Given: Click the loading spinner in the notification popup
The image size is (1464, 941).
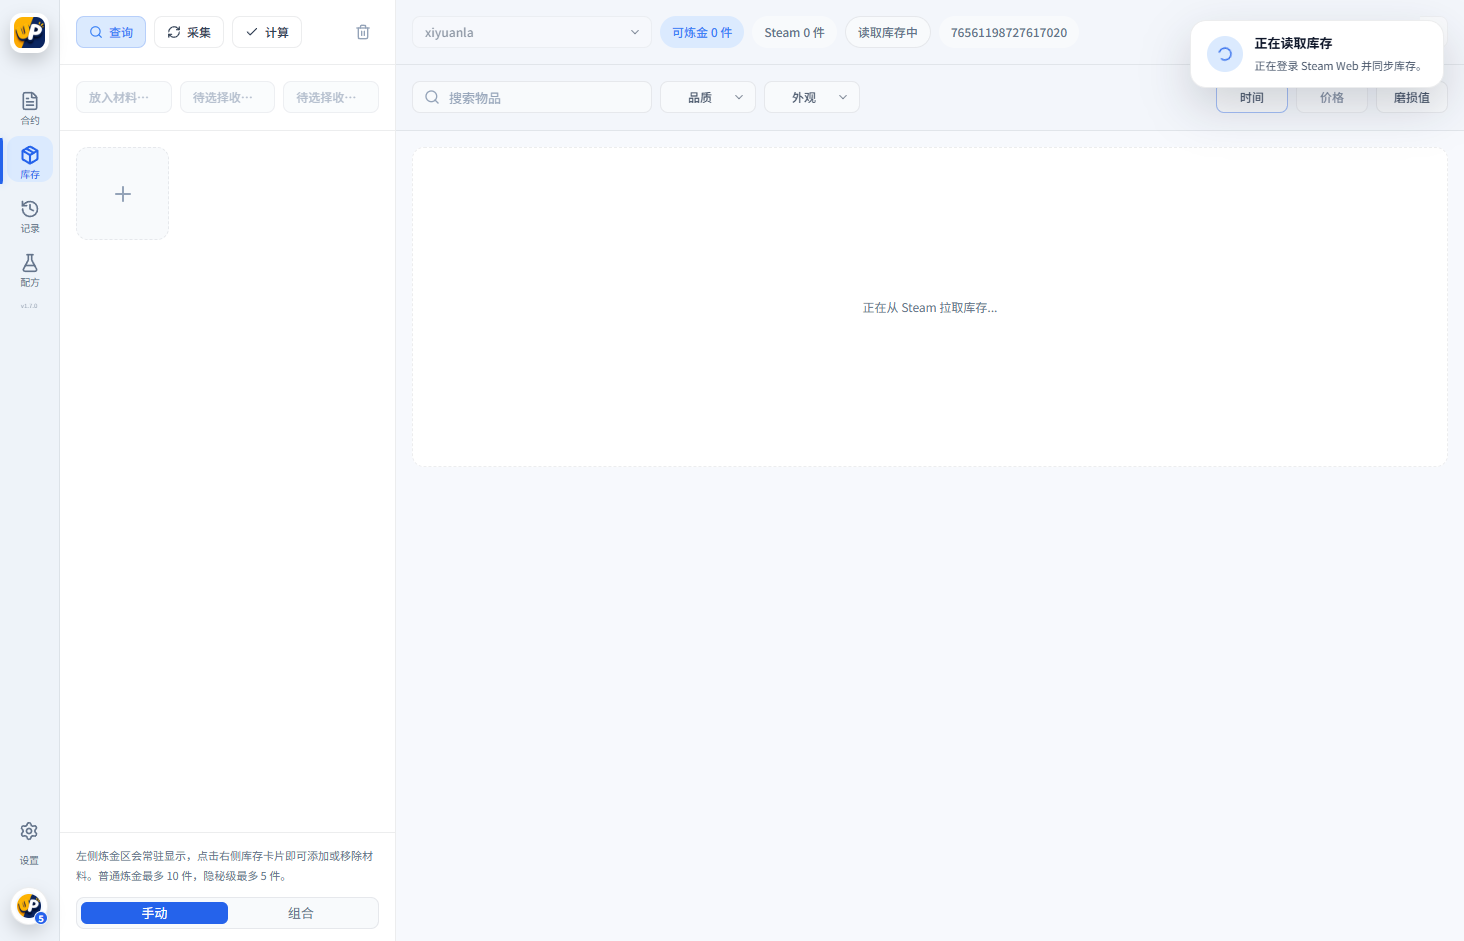Looking at the screenshot, I should tap(1224, 53).
